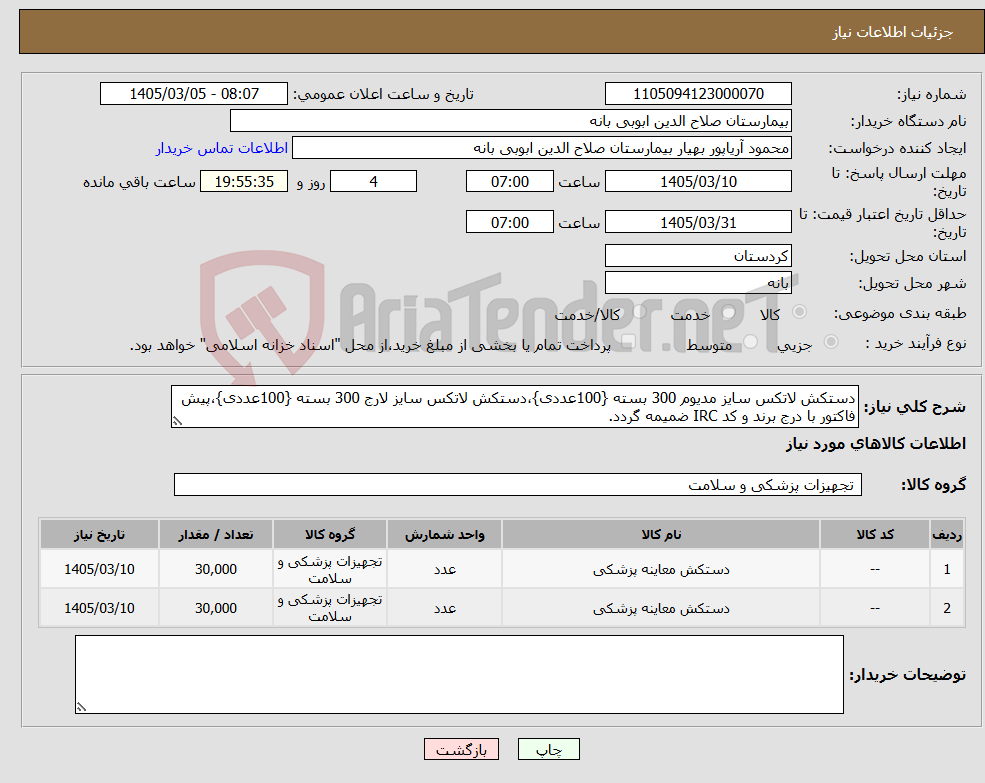This screenshot has height=783, width=985.
Task: Click the resize handle of buyer notes box
Action: coord(81,707)
